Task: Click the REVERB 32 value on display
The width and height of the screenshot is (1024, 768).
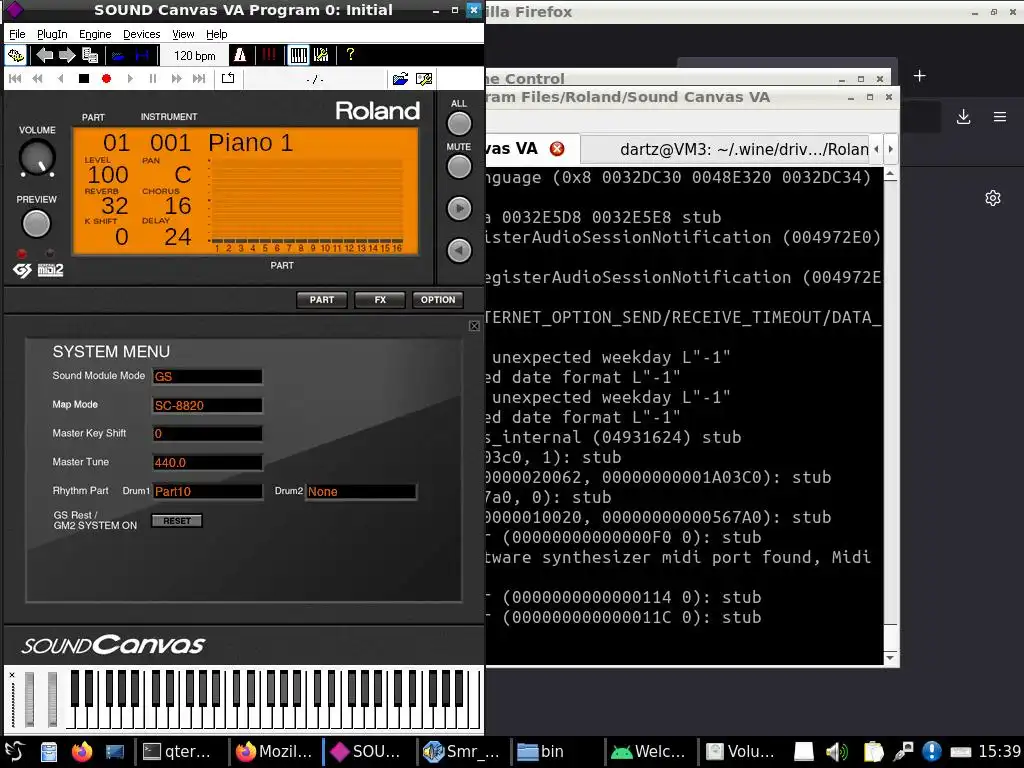Action: pyautogui.click(x=115, y=206)
